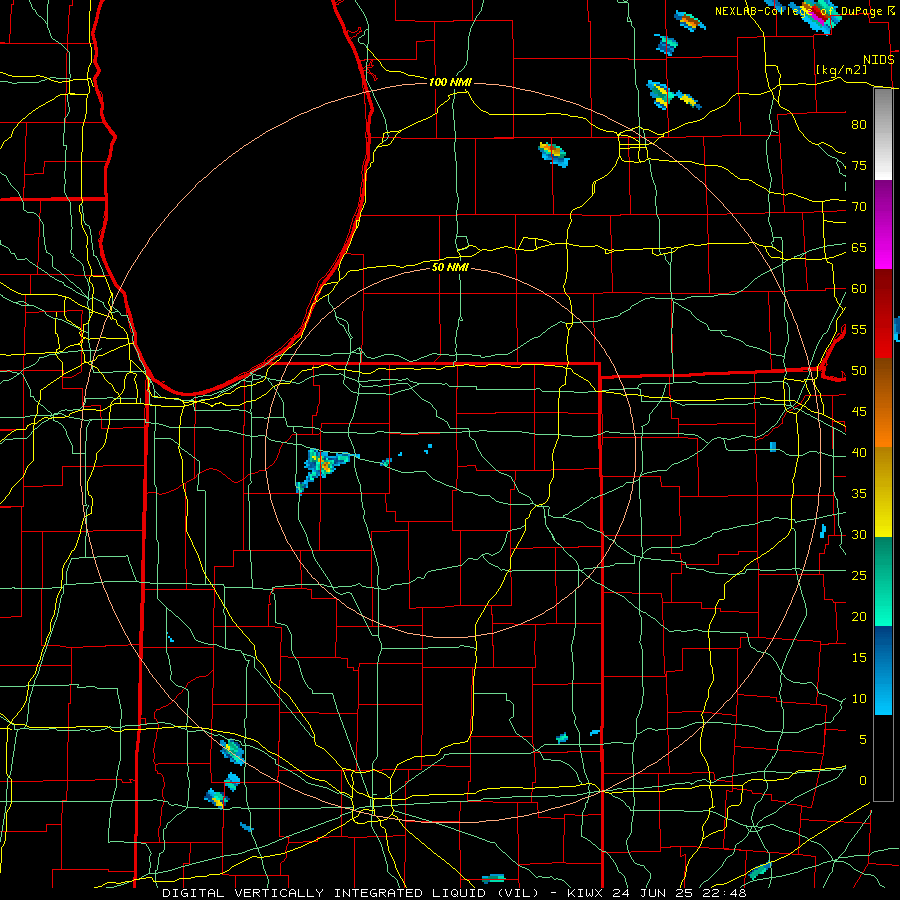The image size is (900, 900).
Task: Pick the white-gray top segment of the color bar
Action: (x=883, y=135)
